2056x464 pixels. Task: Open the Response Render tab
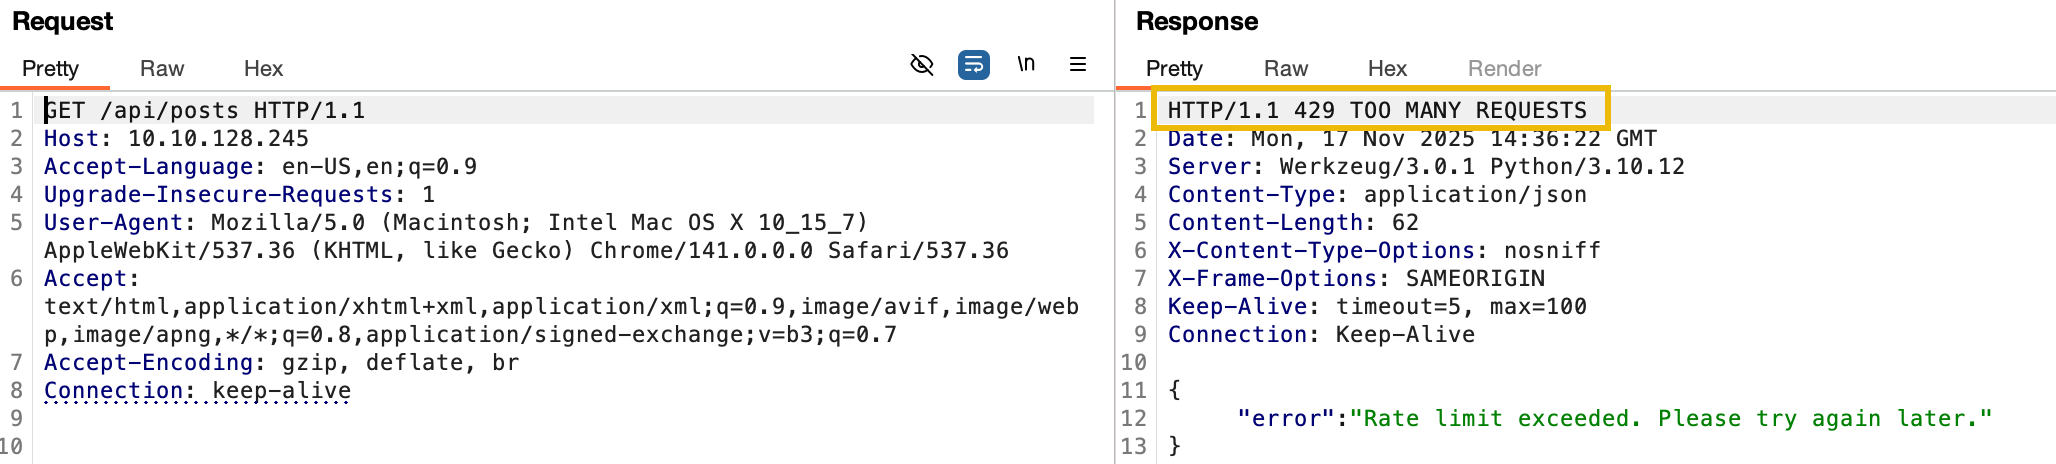pyautogui.click(x=1504, y=68)
